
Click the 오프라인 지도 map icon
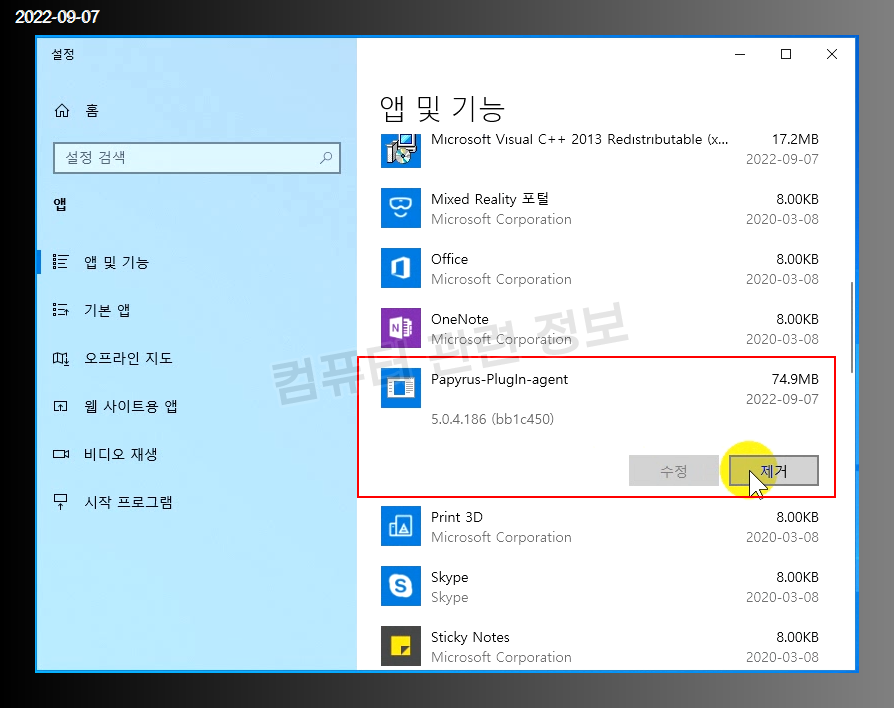tap(60, 358)
